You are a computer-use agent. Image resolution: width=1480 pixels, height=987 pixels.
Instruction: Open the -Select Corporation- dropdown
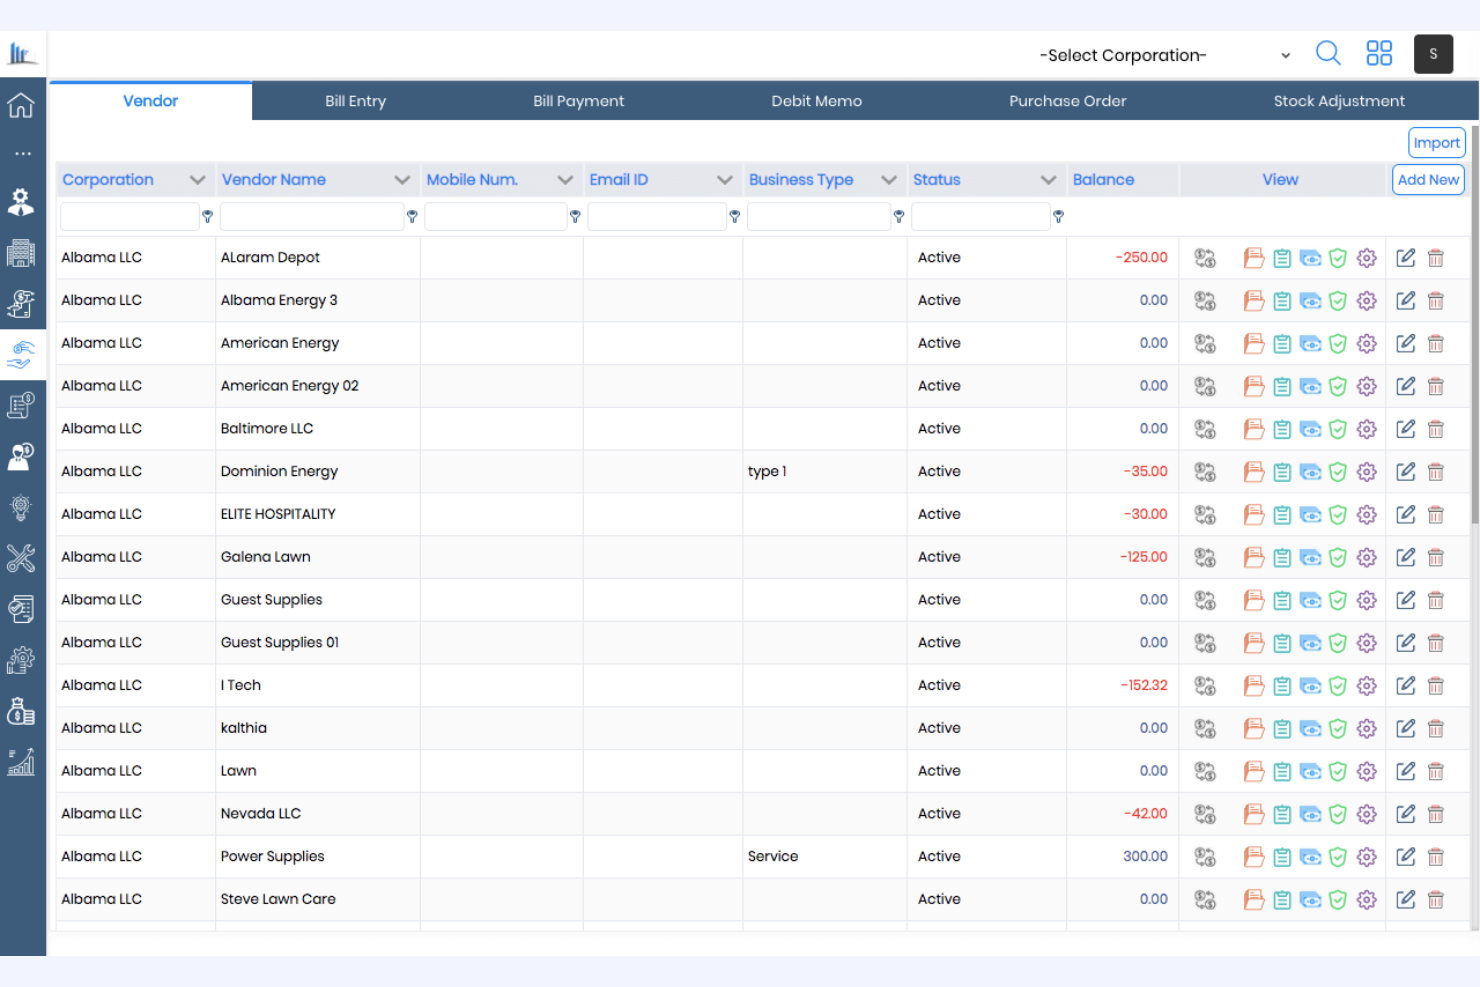pyautogui.click(x=1285, y=55)
